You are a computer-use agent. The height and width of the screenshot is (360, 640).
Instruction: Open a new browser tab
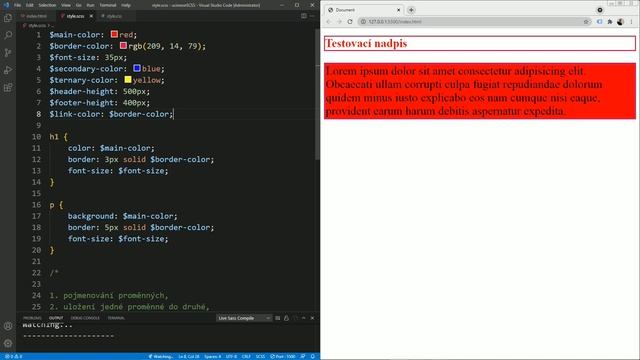411,10
